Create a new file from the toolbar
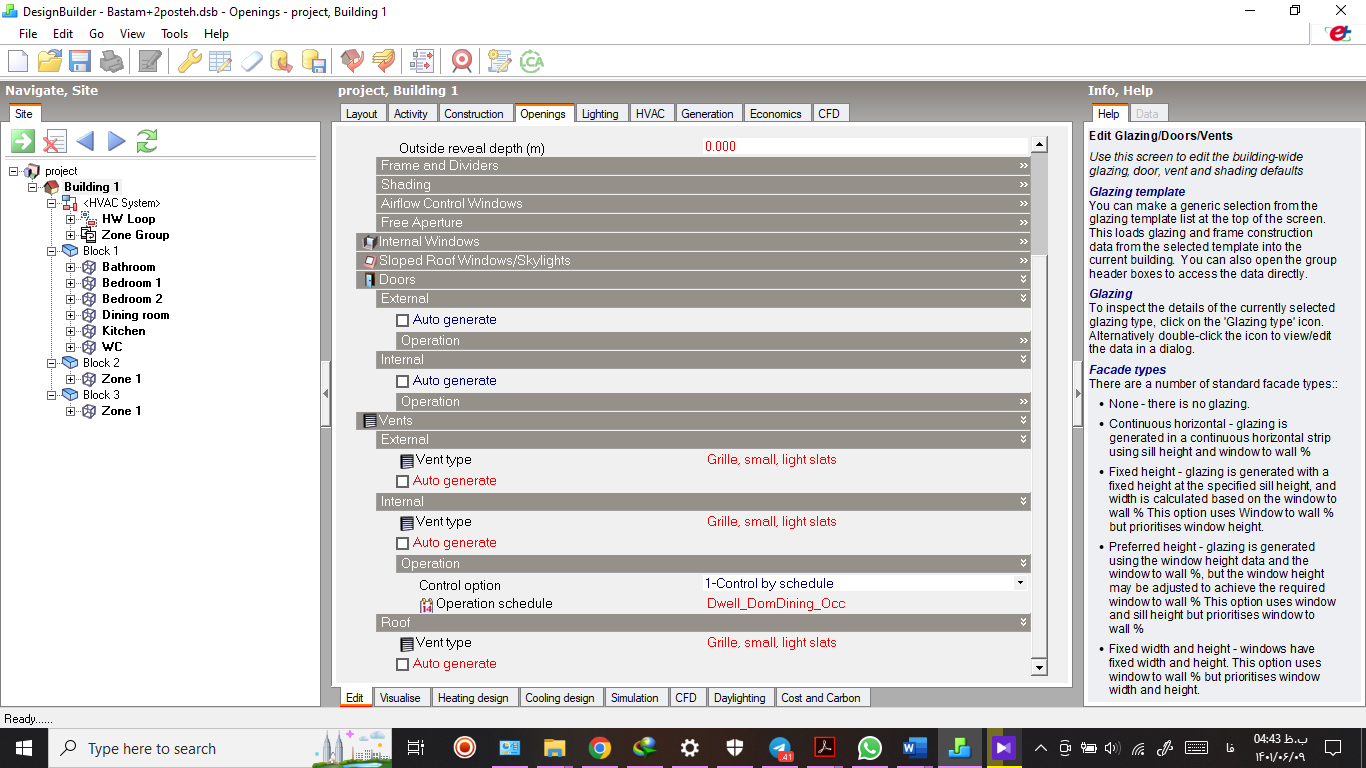Viewport: 1366px width, 768px height. 18,61
